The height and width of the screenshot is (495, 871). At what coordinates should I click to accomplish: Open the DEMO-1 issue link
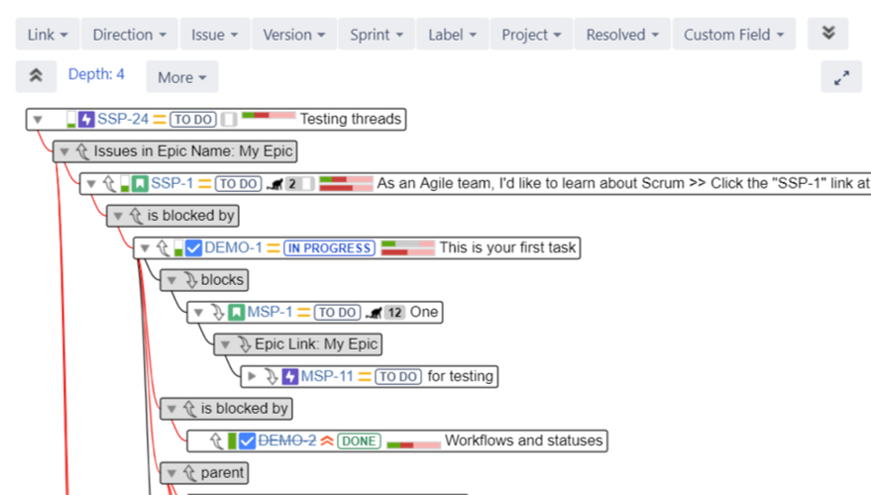click(233, 248)
